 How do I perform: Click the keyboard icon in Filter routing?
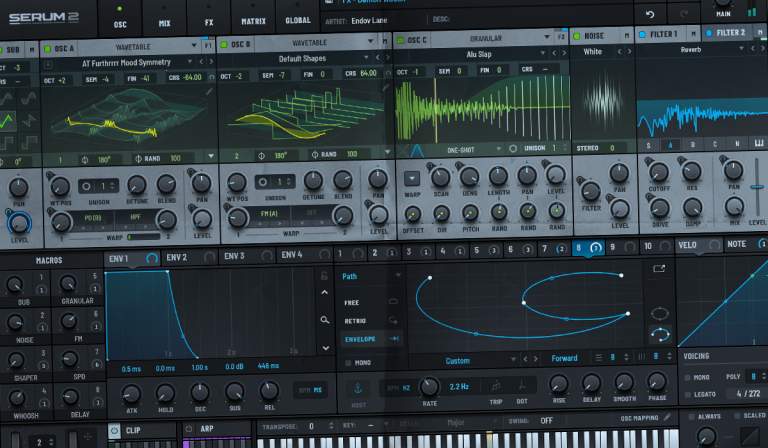[x=759, y=143]
